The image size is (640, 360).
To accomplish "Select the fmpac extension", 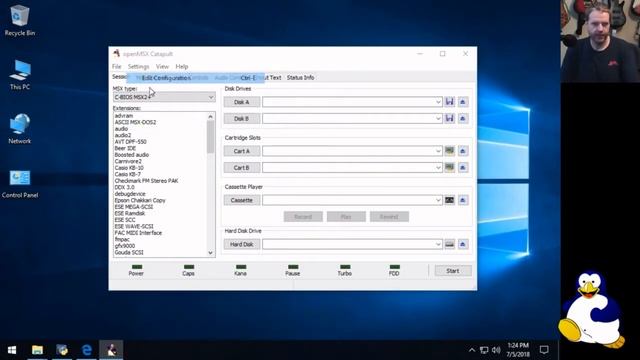I will (x=122, y=240).
